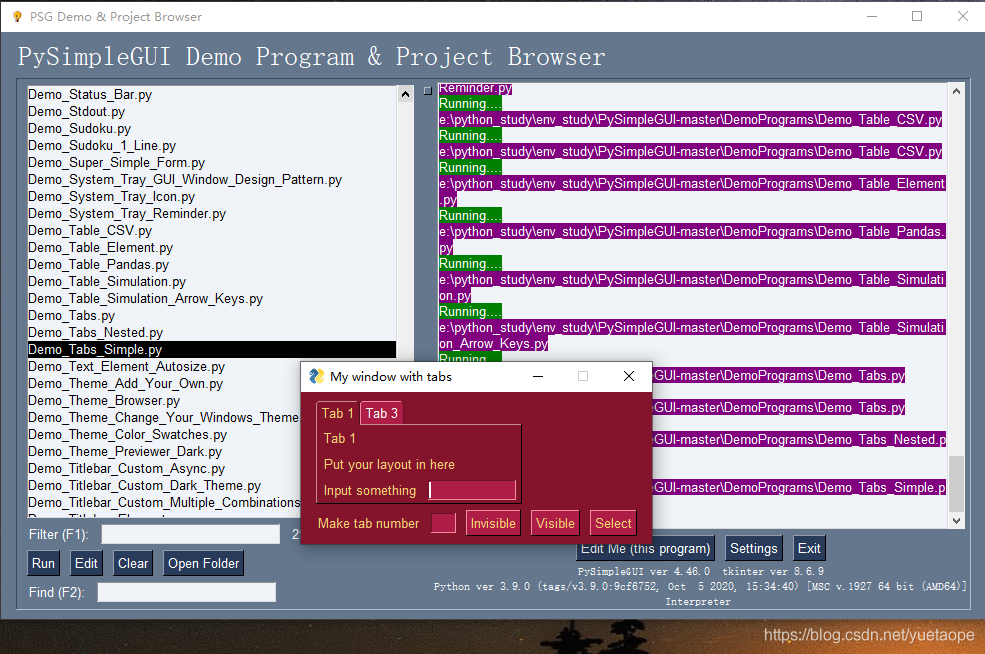The image size is (985, 654).
Task: Select Demo_Table_Pandas.py in the list
Action: pos(212,264)
